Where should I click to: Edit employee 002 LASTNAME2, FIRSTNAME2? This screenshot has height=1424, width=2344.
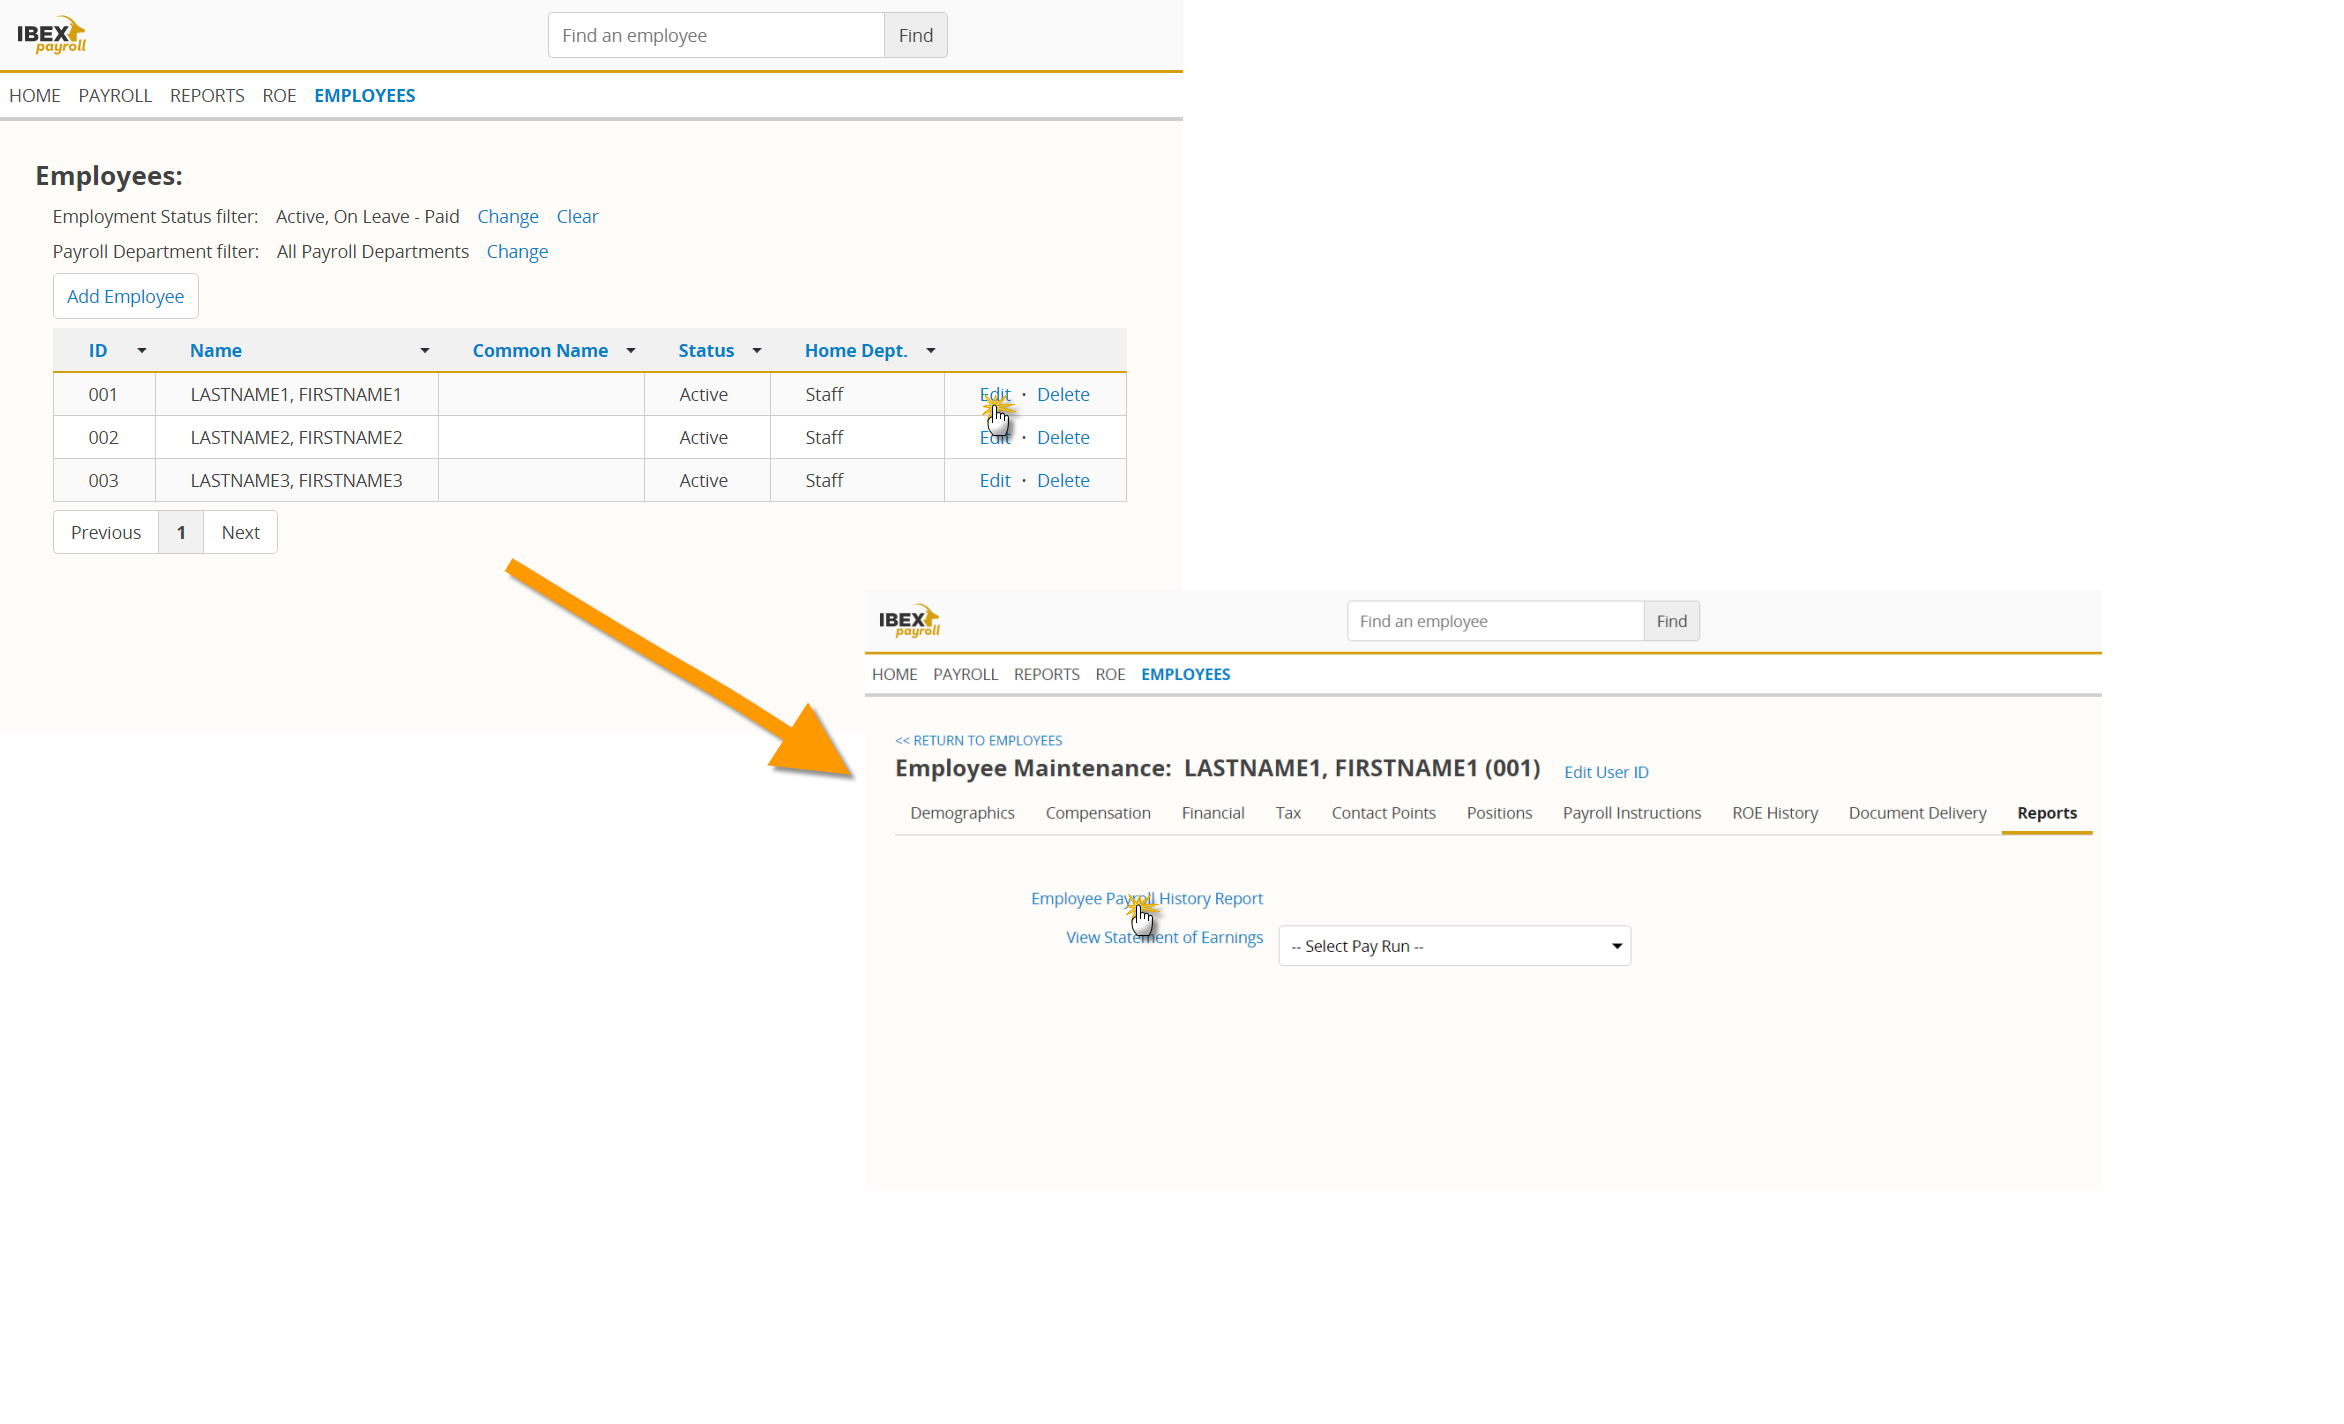coord(995,437)
